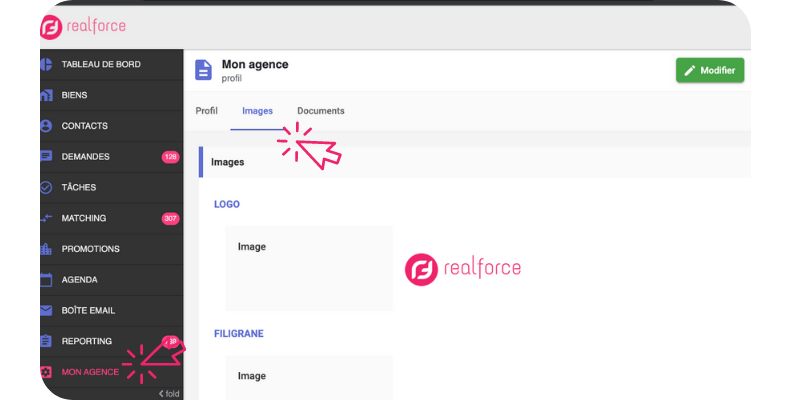Switch to the Profil tab
Viewport: 800px width, 400px height.
click(207, 111)
